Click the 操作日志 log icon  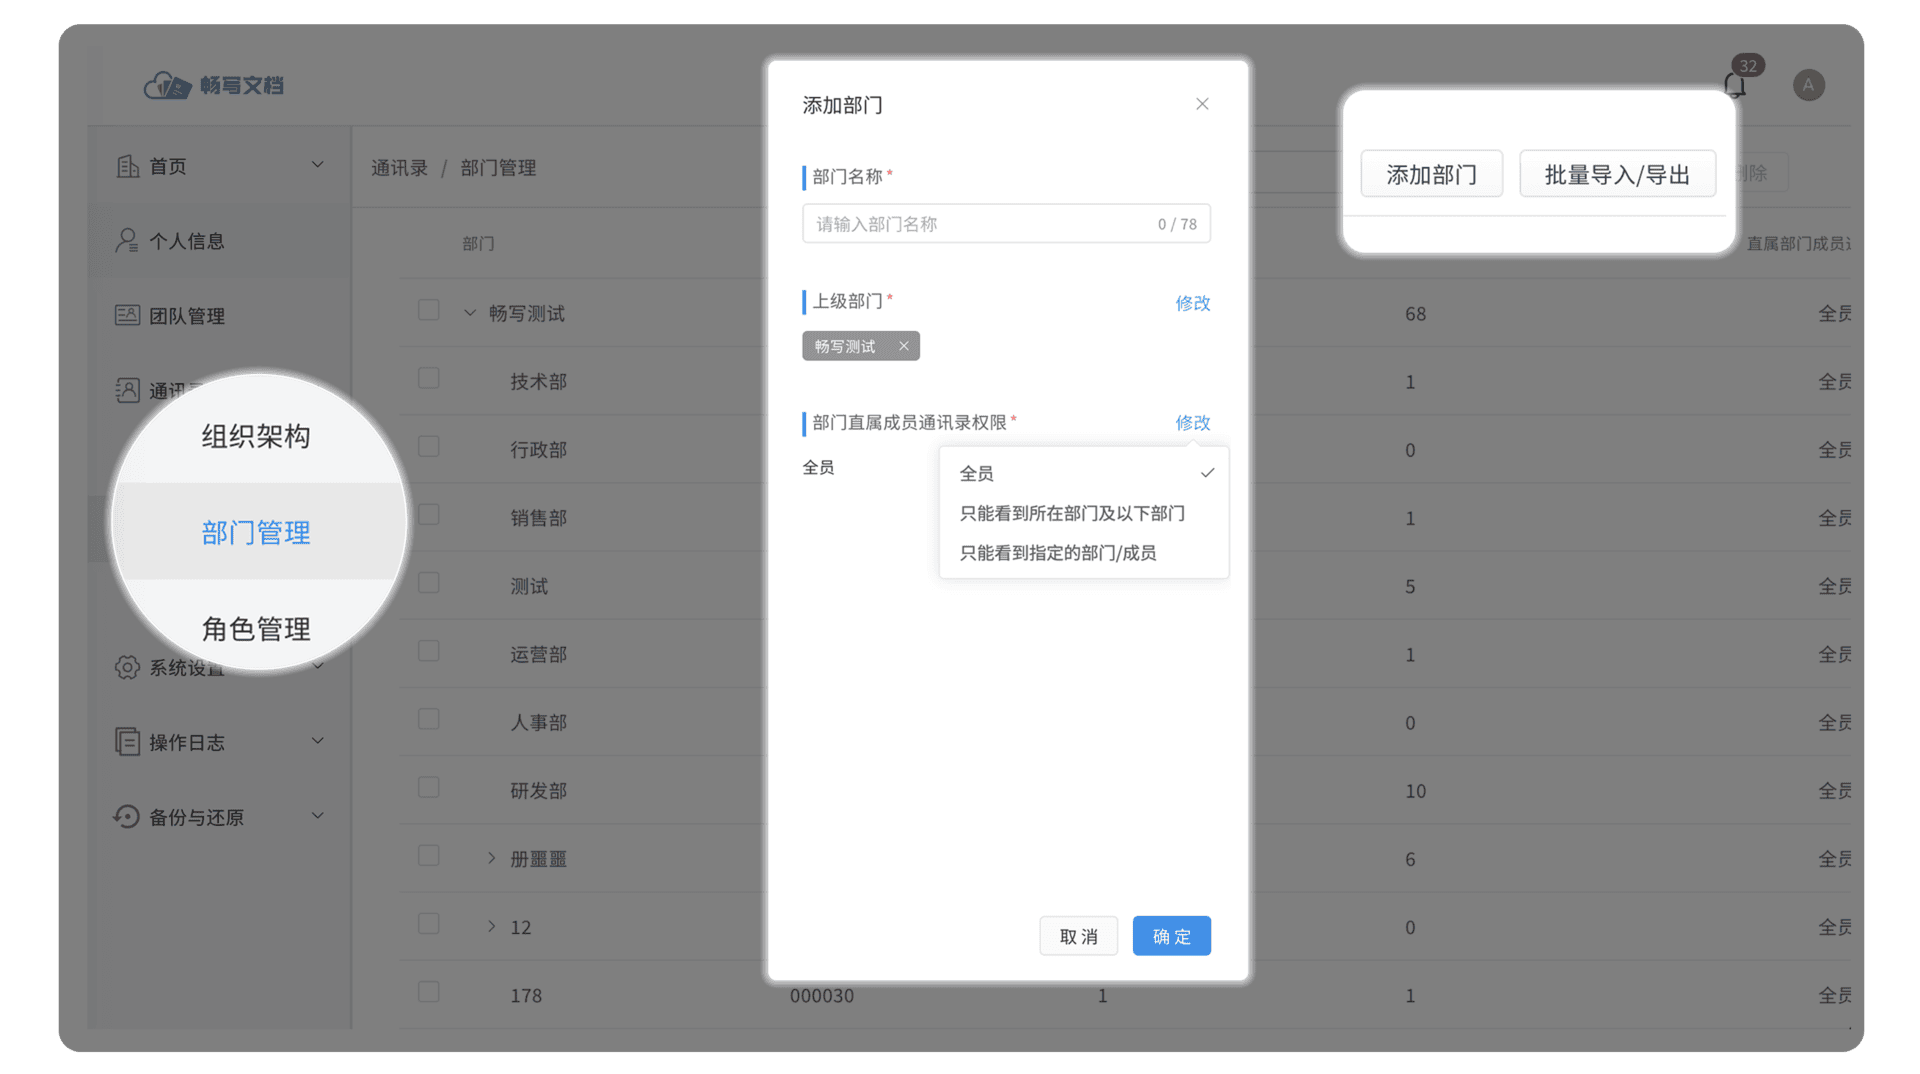tap(127, 742)
